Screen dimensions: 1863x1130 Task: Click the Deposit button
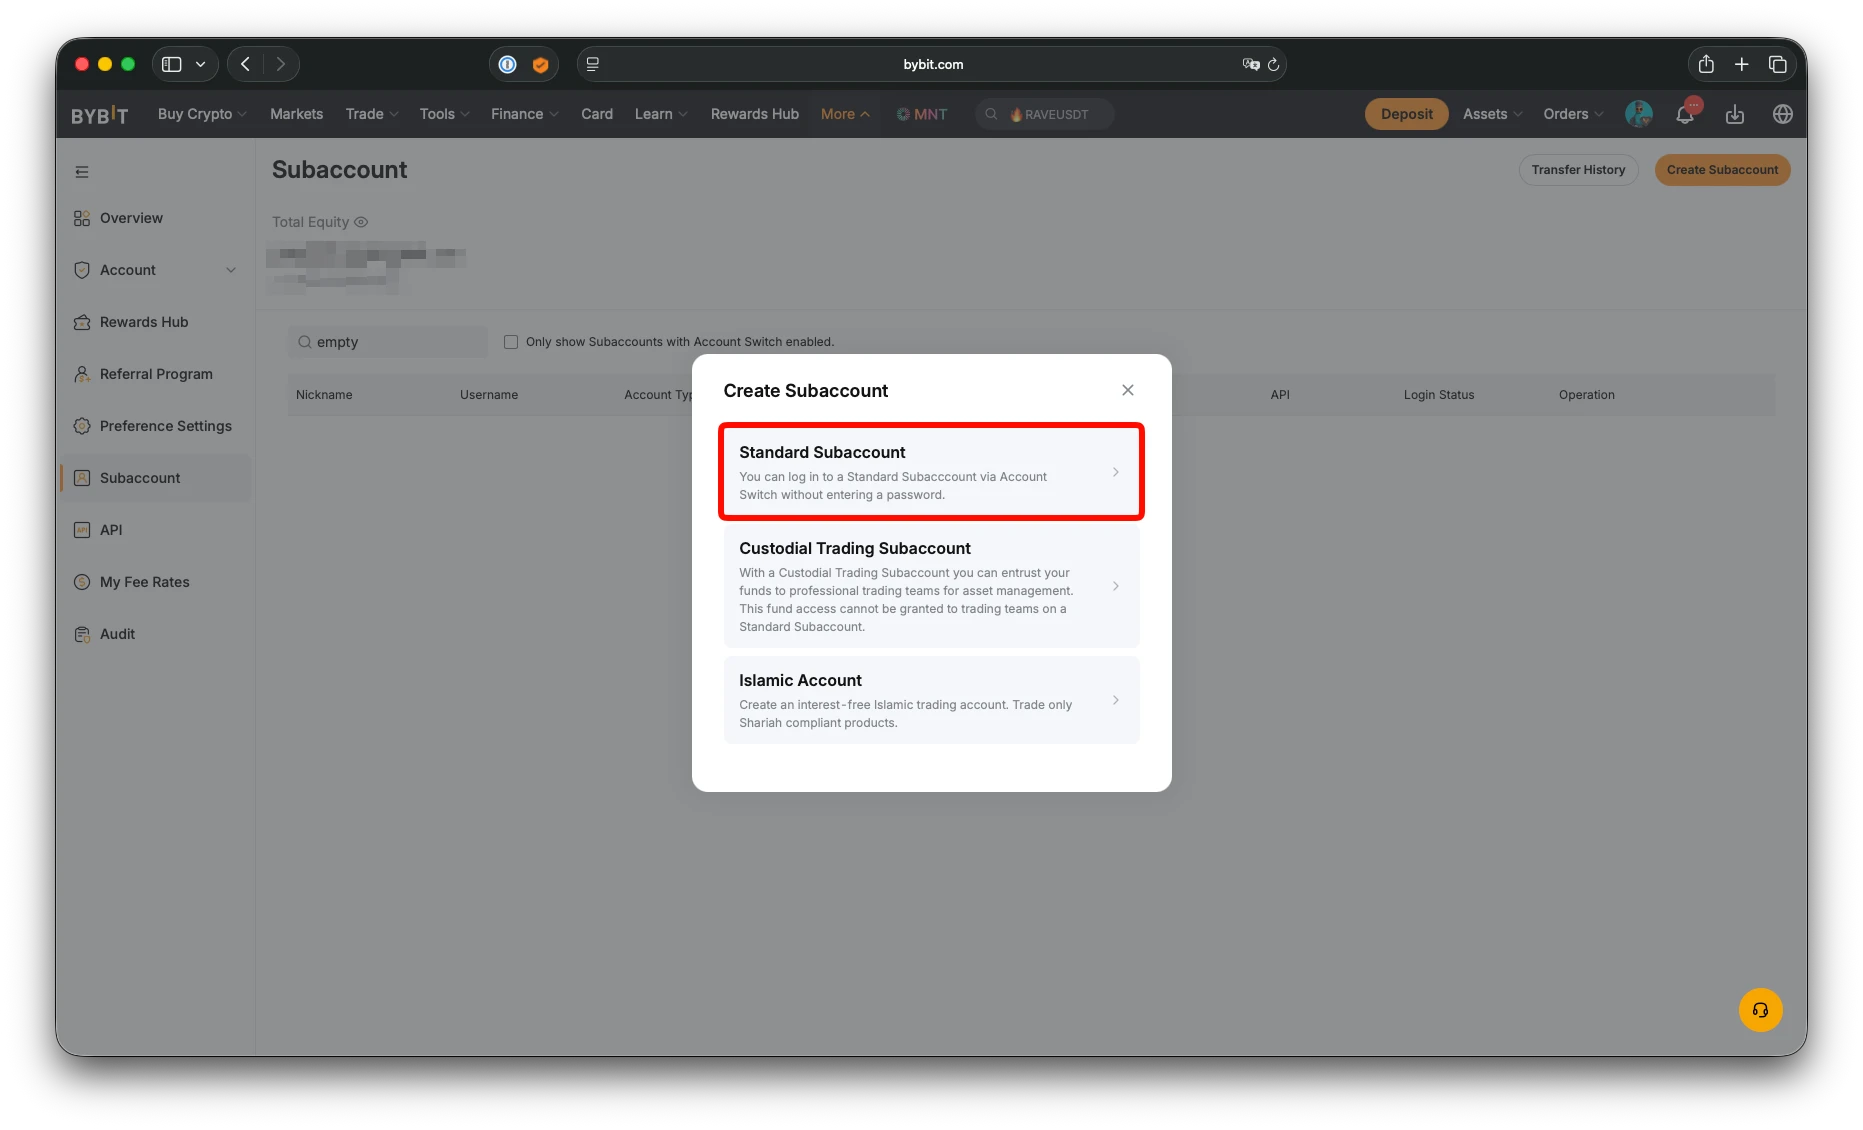tap(1406, 114)
